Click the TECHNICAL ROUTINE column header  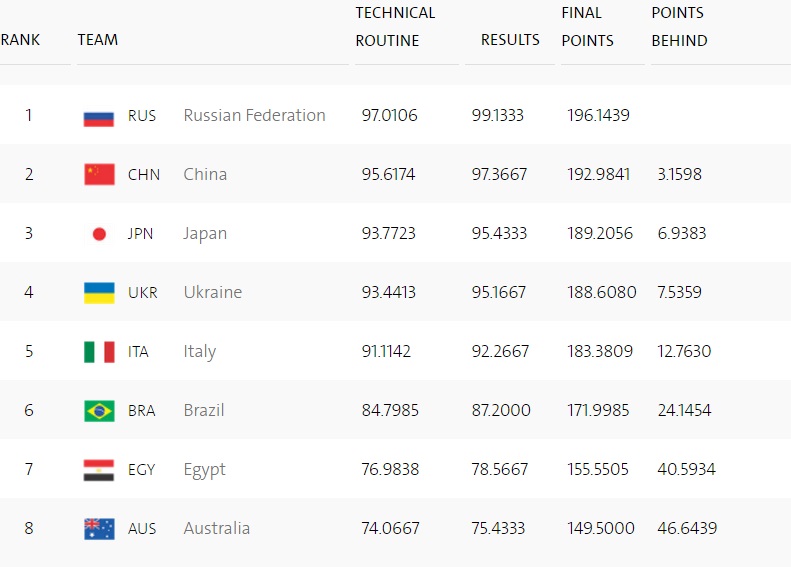click(395, 27)
